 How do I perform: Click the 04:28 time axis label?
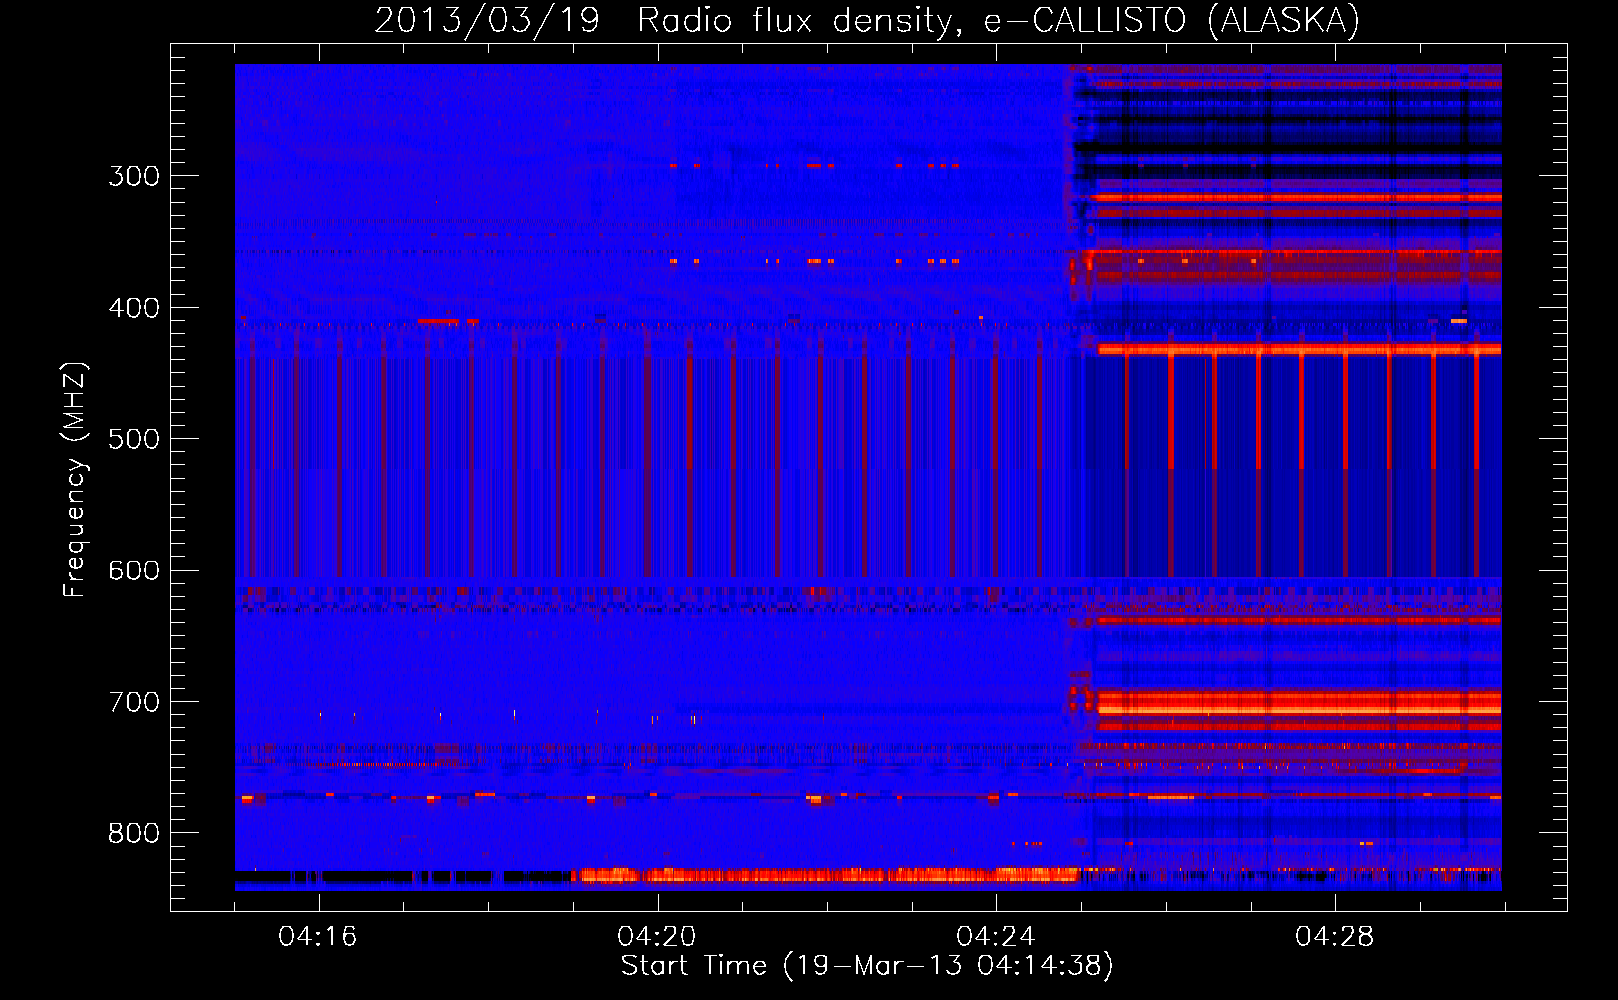(1335, 937)
